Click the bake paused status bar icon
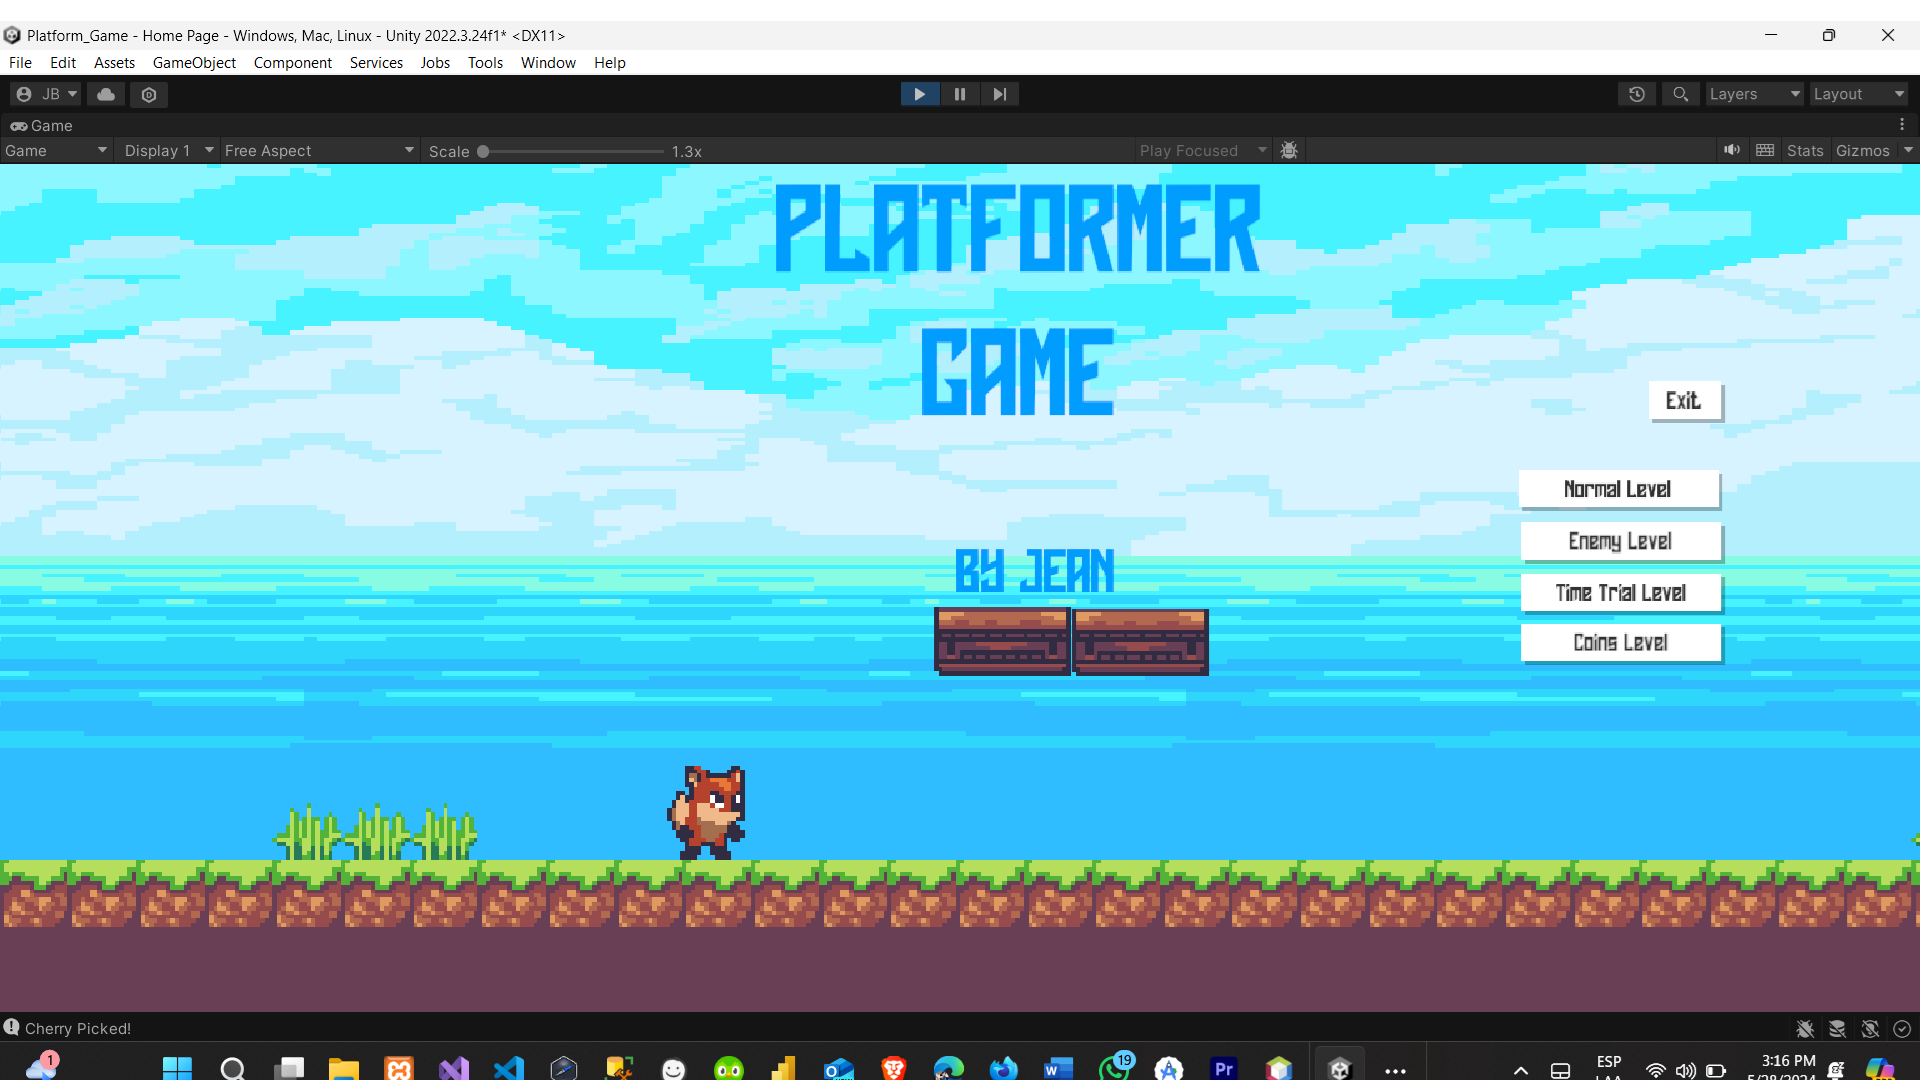This screenshot has width=1920, height=1080. pos(1837,1028)
